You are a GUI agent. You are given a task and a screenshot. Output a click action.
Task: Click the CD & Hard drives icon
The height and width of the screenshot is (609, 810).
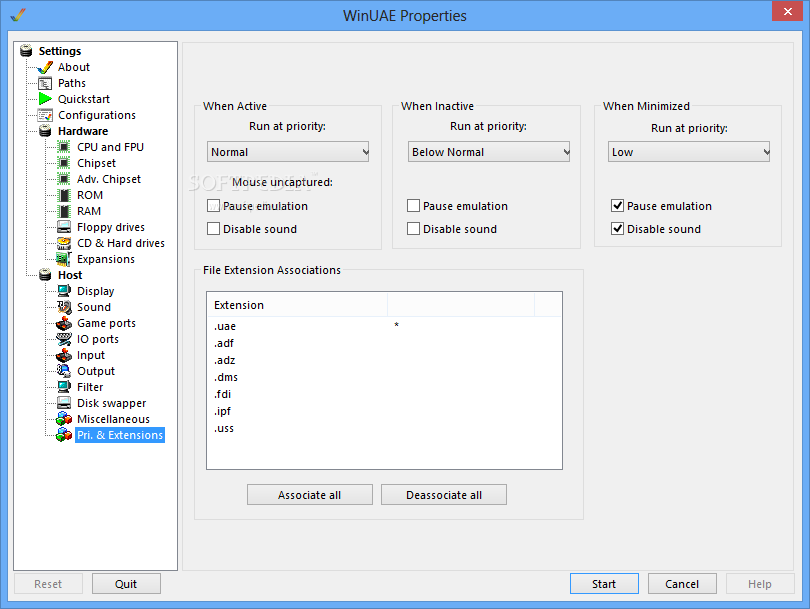64,243
